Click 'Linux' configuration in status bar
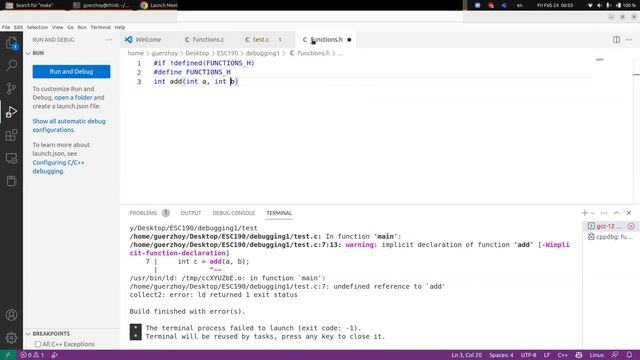The height and width of the screenshot is (360, 640). (x=596, y=355)
